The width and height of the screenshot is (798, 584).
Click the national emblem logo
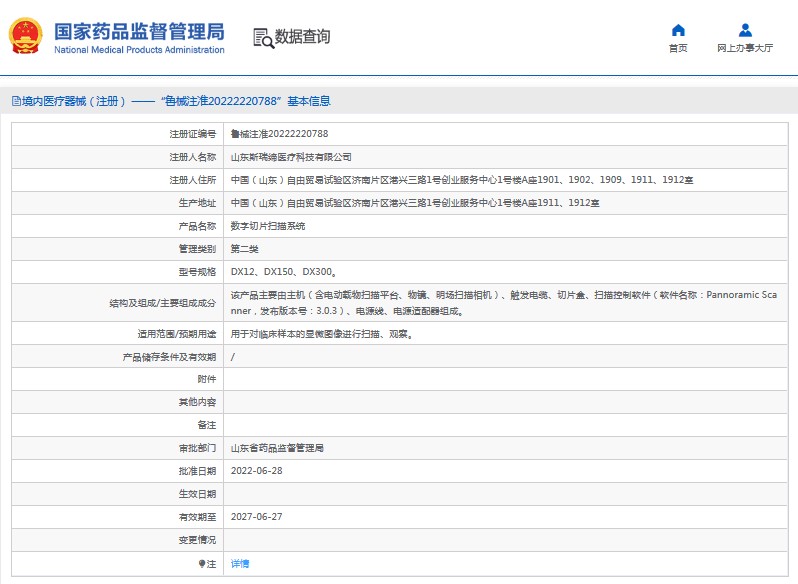[25, 37]
